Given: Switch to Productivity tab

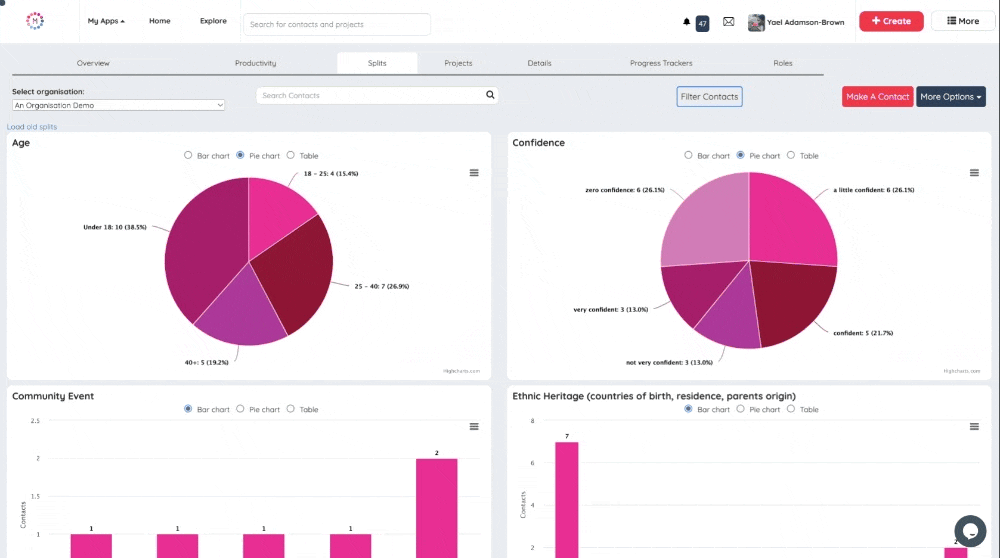Looking at the screenshot, I should [x=255, y=63].
